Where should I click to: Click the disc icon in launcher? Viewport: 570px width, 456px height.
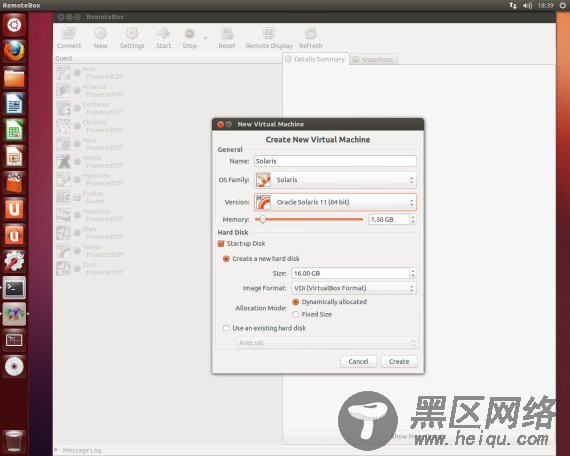point(14,367)
